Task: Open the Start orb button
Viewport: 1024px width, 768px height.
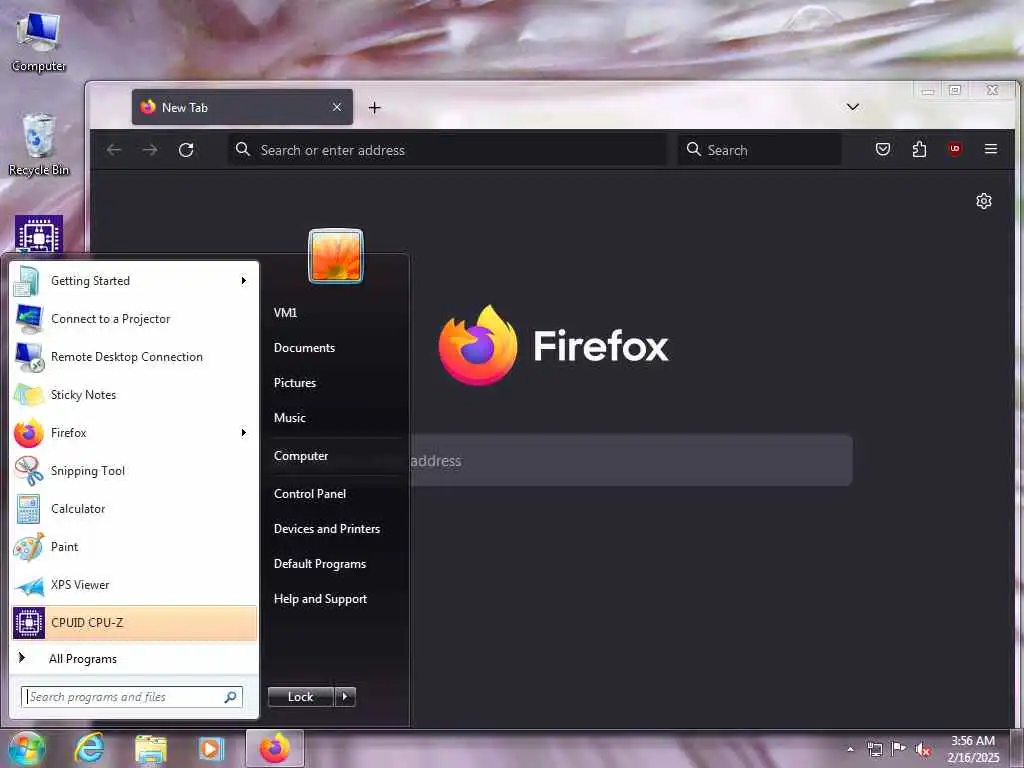Action: coord(26,749)
